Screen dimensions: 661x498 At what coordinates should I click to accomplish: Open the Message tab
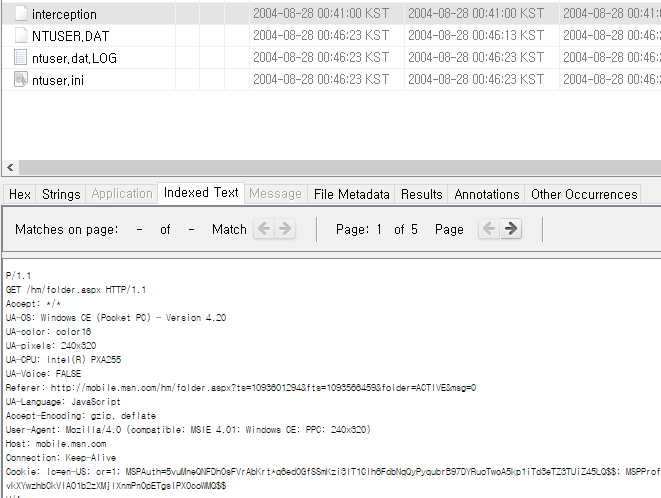pyautogui.click(x=275, y=194)
